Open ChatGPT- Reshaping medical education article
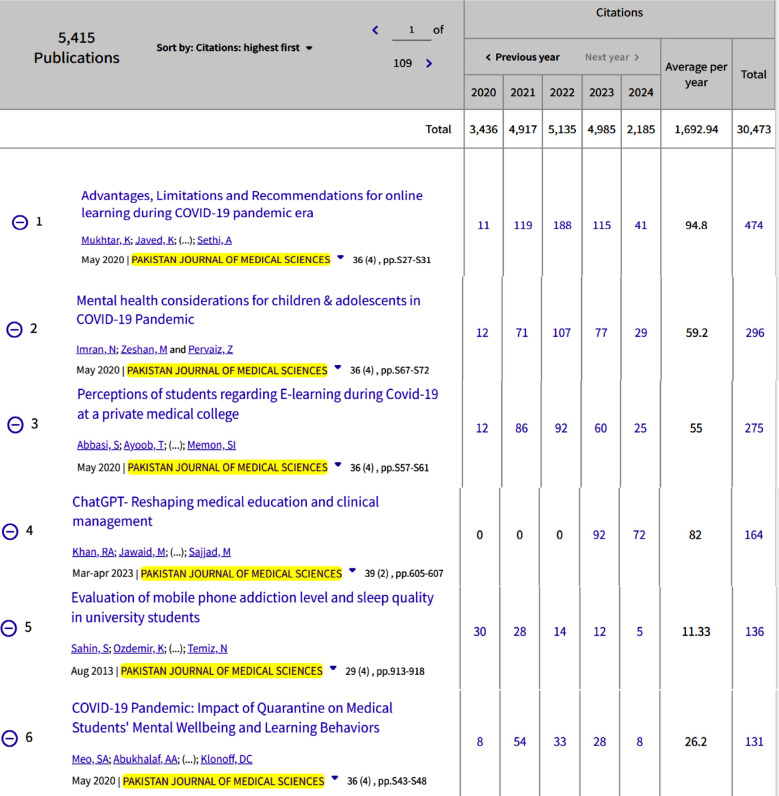The height and width of the screenshot is (796, 779). (225, 511)
